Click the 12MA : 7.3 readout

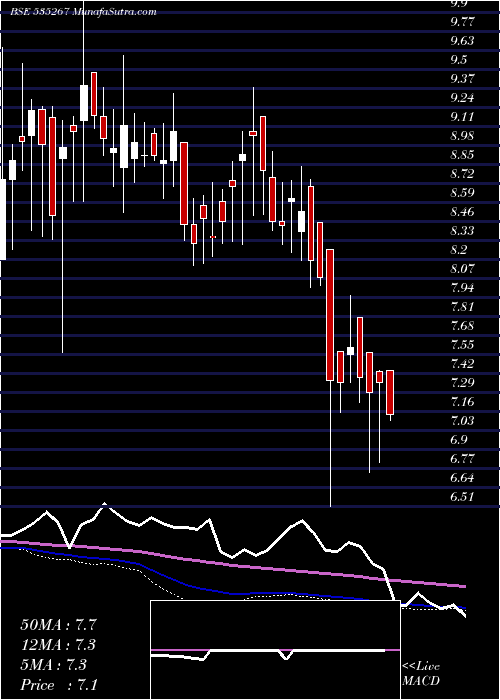(58, 645)
